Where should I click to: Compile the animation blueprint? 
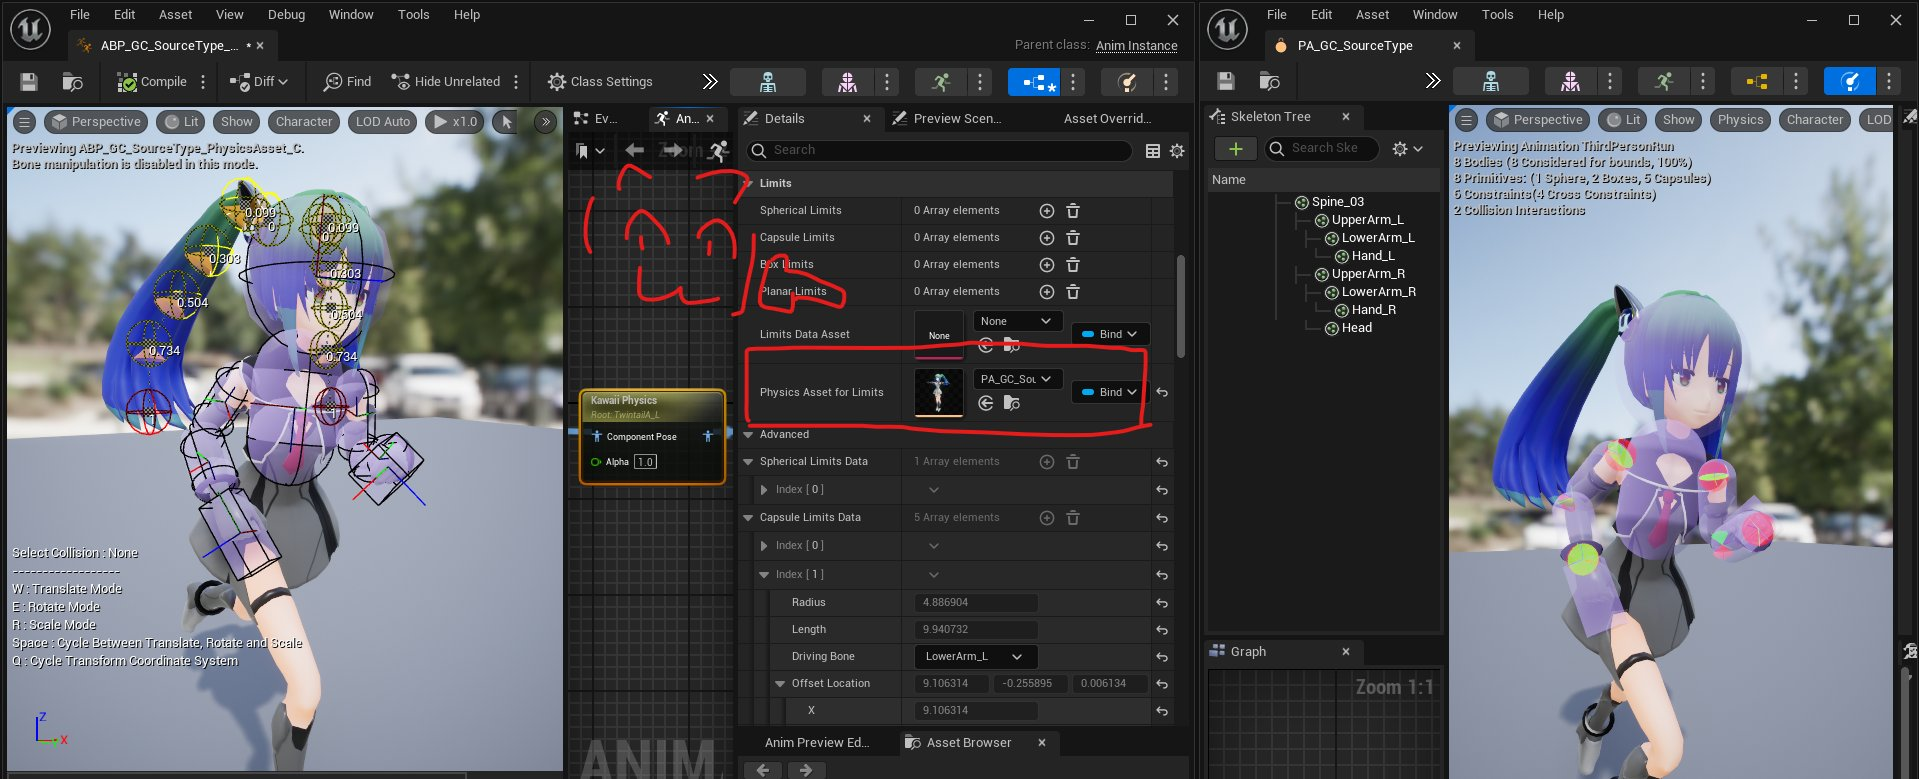[x=152, y=82]
